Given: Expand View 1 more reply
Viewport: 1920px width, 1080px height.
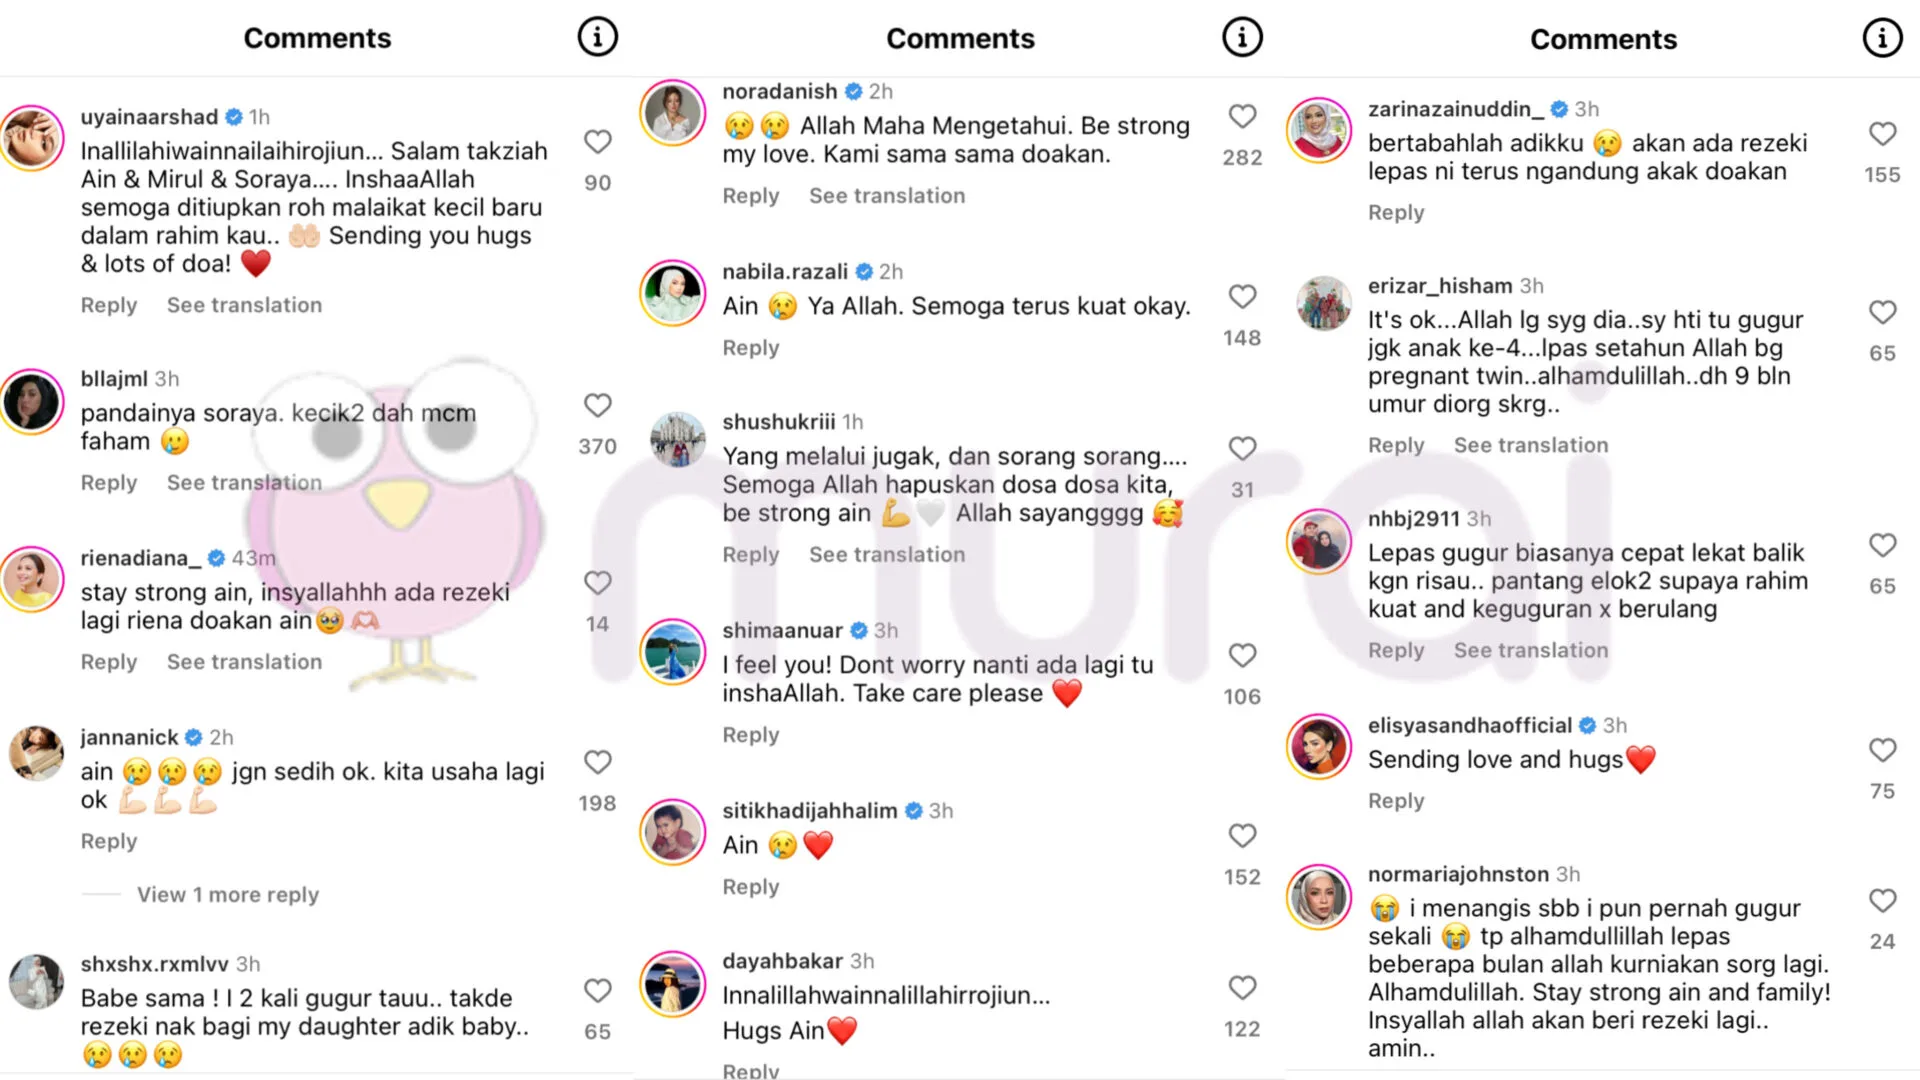Looking at the screenshot, I should [x=228, y=894].
